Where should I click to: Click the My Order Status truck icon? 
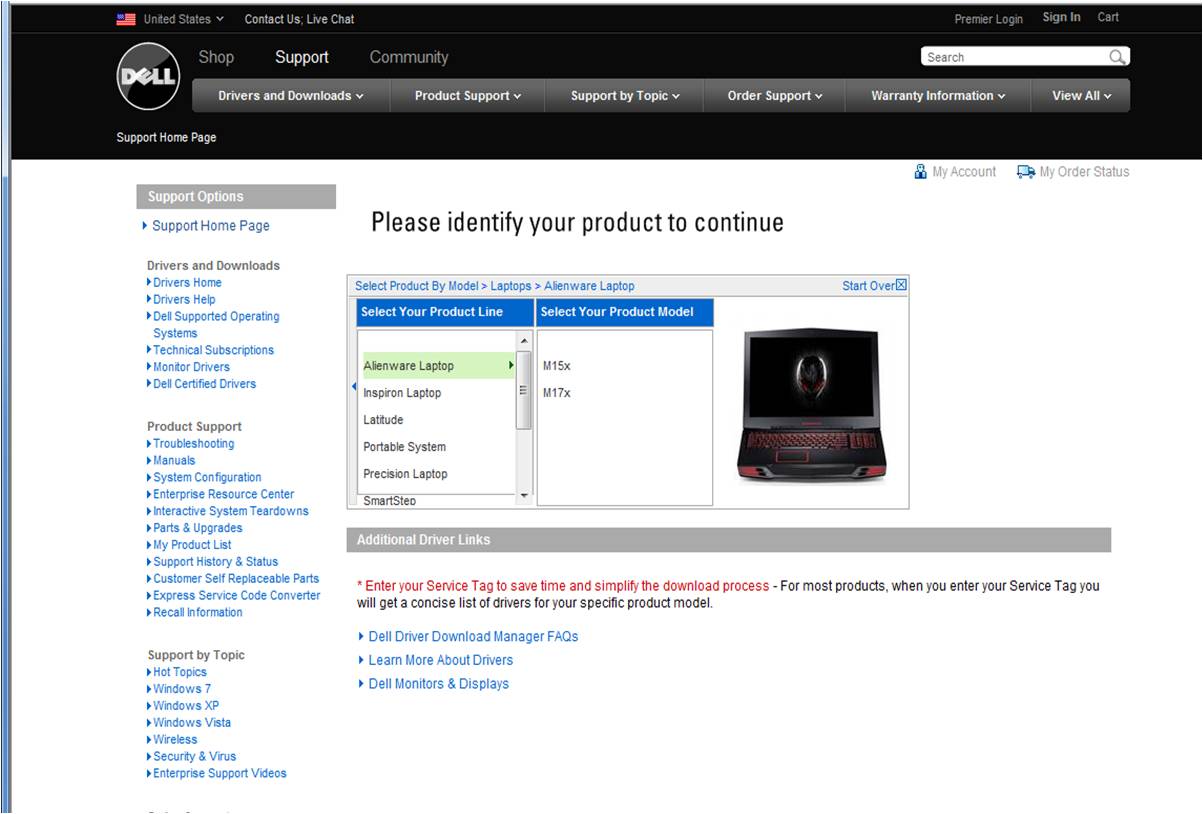coord(1026,172)
